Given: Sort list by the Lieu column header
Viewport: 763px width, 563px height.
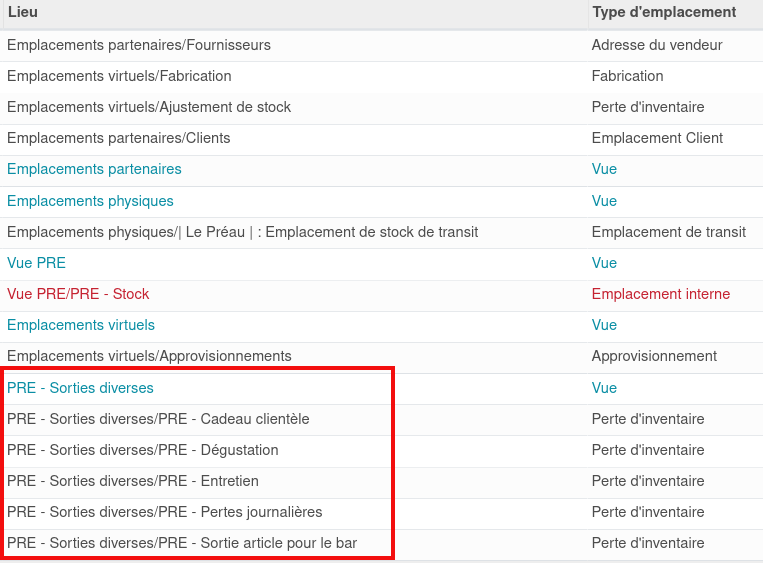Looking at the screenshot, I should [x=23, y=12].
